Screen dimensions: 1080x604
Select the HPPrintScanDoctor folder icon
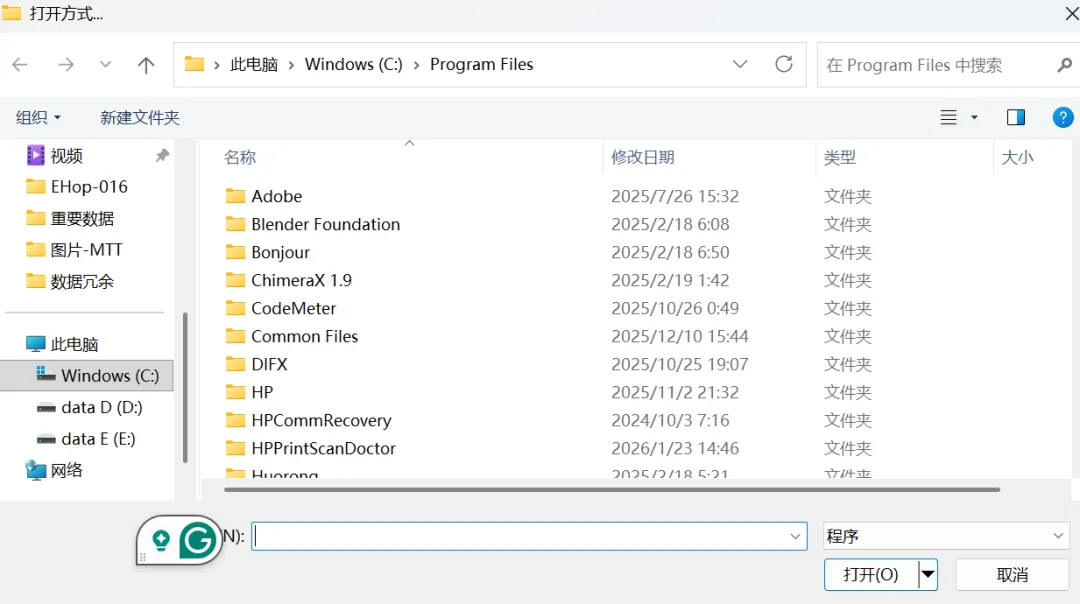click(235, 448)
